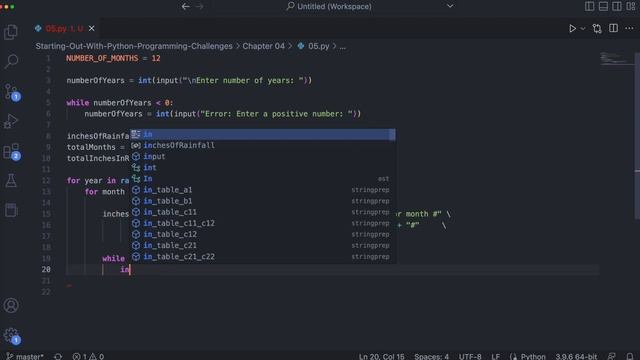Expand command center dropdown chevron
This screenshot has height=360, width=640.
(450, 6)
